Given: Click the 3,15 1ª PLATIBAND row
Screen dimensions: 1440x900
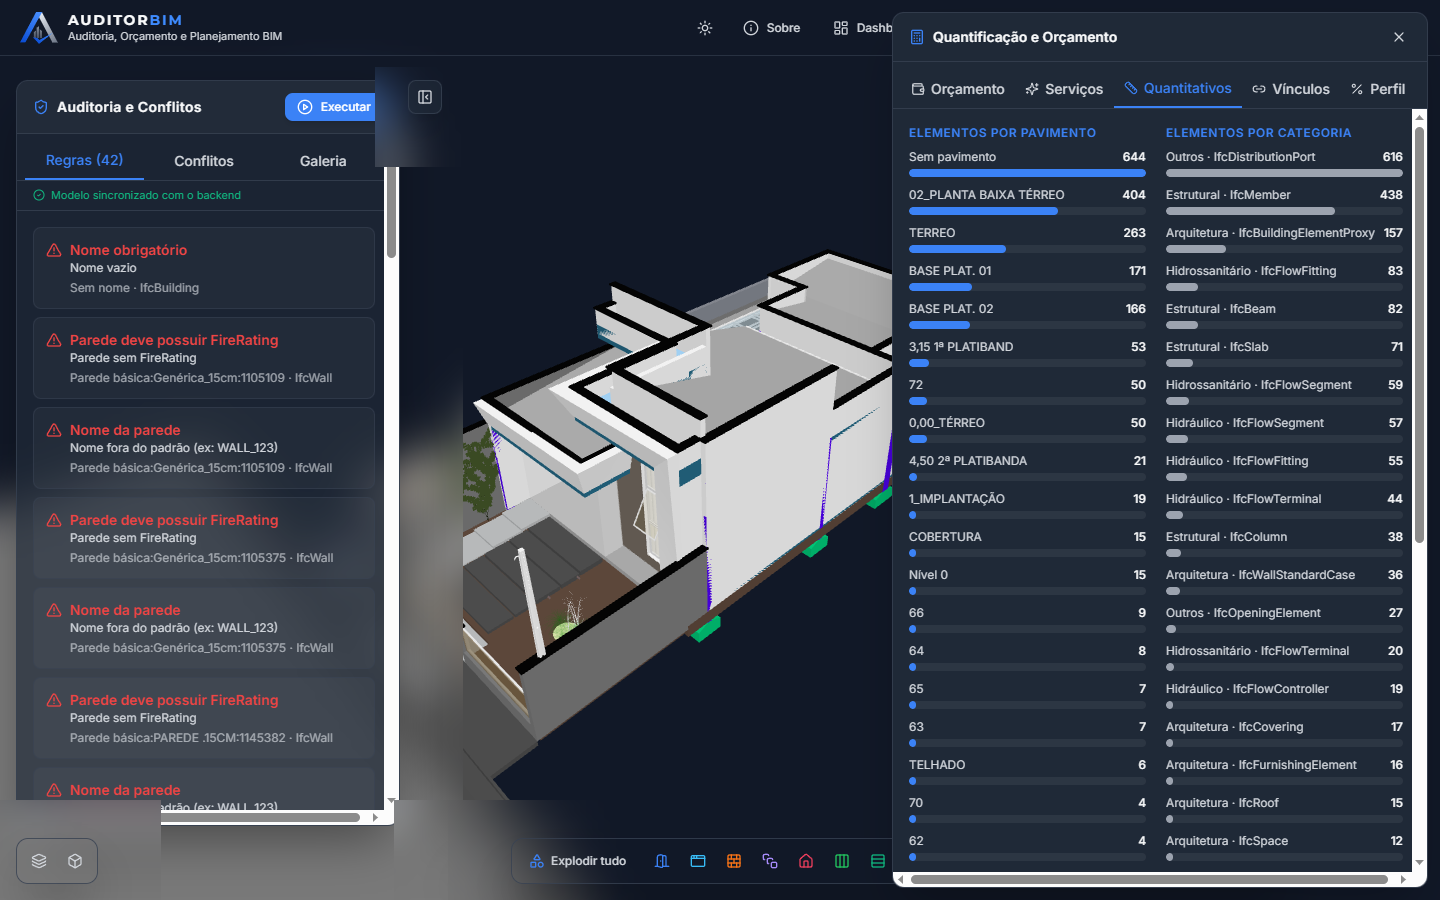Looking at the screenshot, I should click(1027, 353).
